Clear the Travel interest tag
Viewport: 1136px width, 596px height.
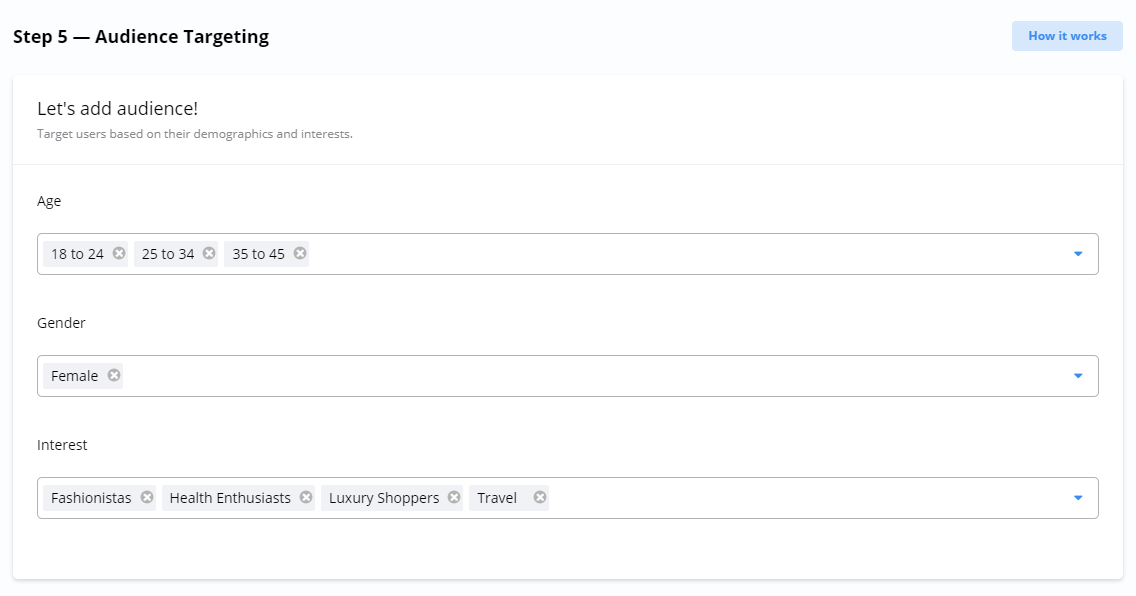[x=540, y=498]
